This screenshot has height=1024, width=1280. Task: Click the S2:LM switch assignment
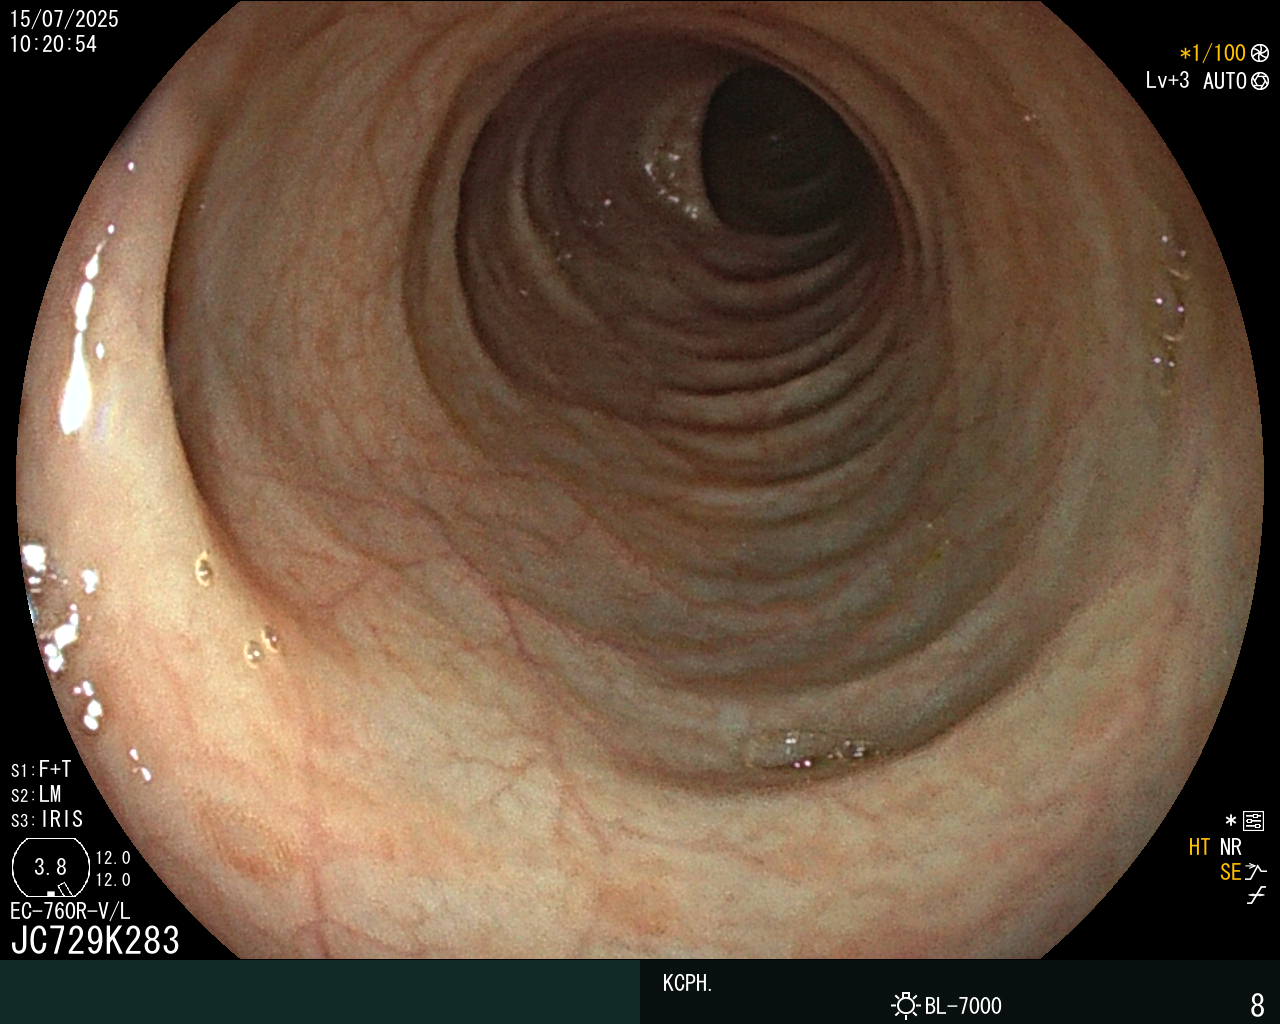pos(36,794)
